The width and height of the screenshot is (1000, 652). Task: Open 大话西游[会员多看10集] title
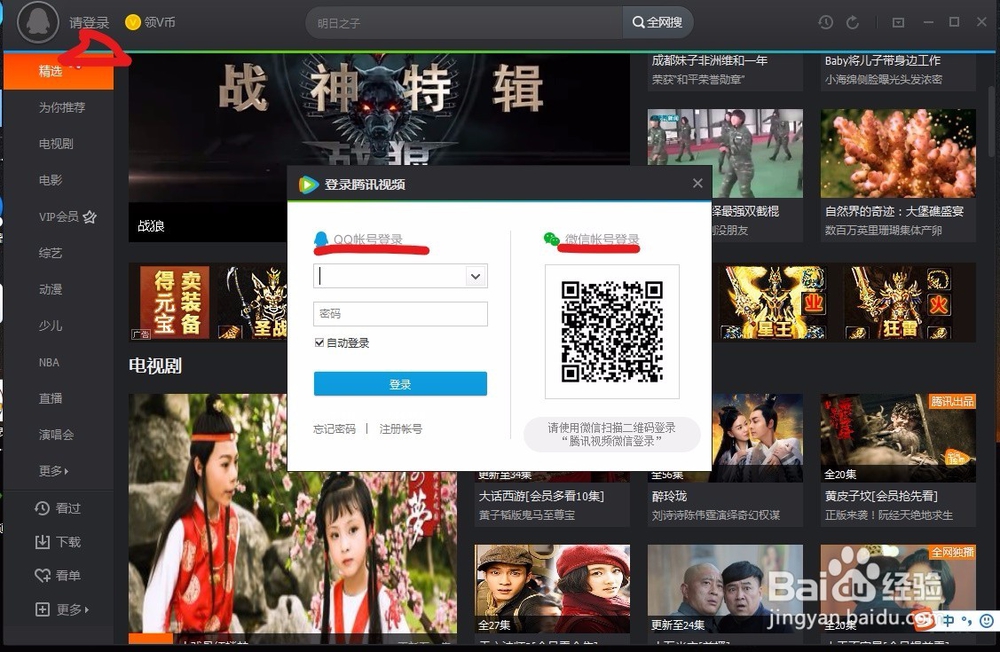(x=541, y=496)
